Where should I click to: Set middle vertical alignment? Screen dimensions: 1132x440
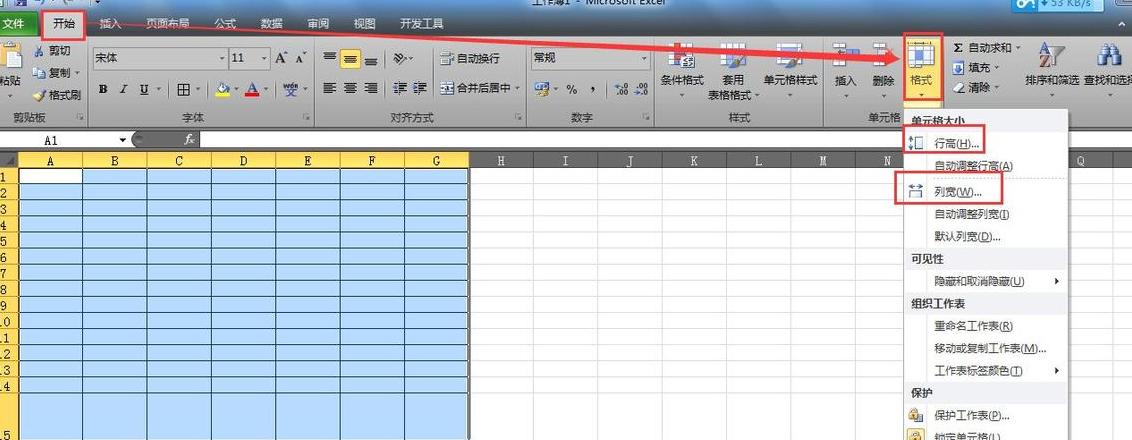(x=350, y=58)
